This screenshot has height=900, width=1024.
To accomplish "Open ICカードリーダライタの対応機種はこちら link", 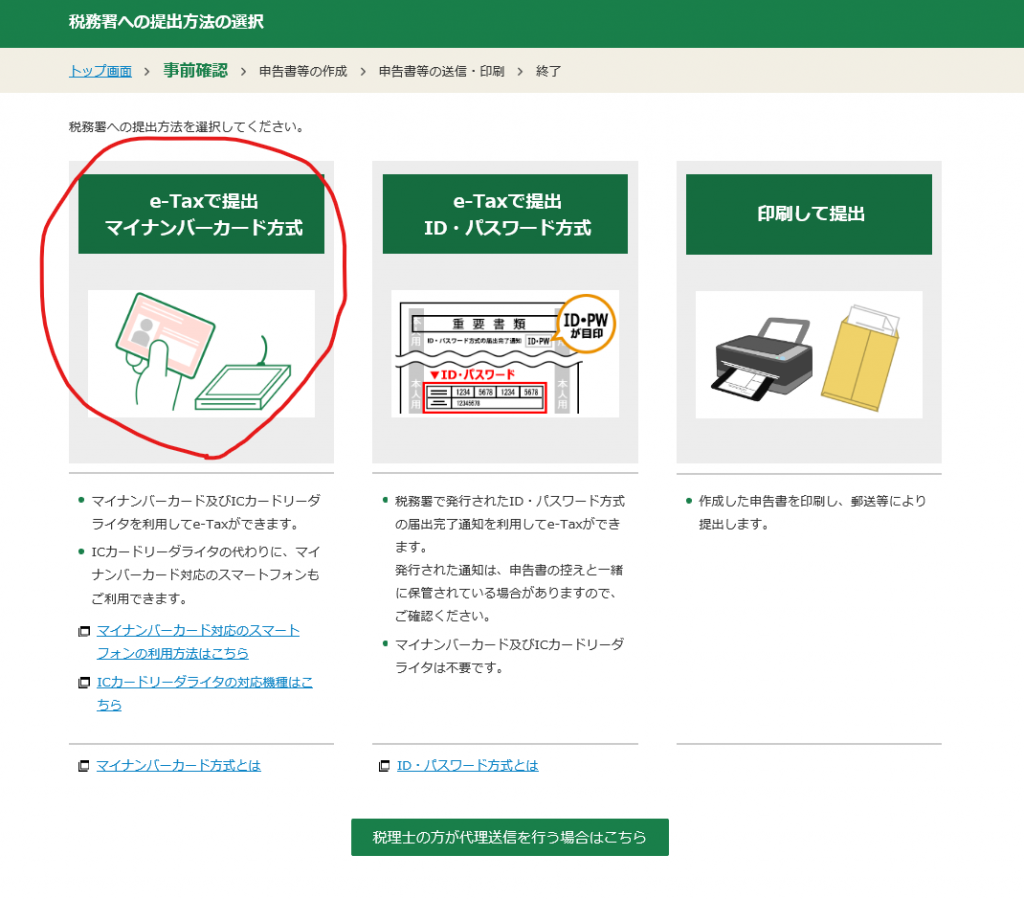I will (x=204, y=693).
